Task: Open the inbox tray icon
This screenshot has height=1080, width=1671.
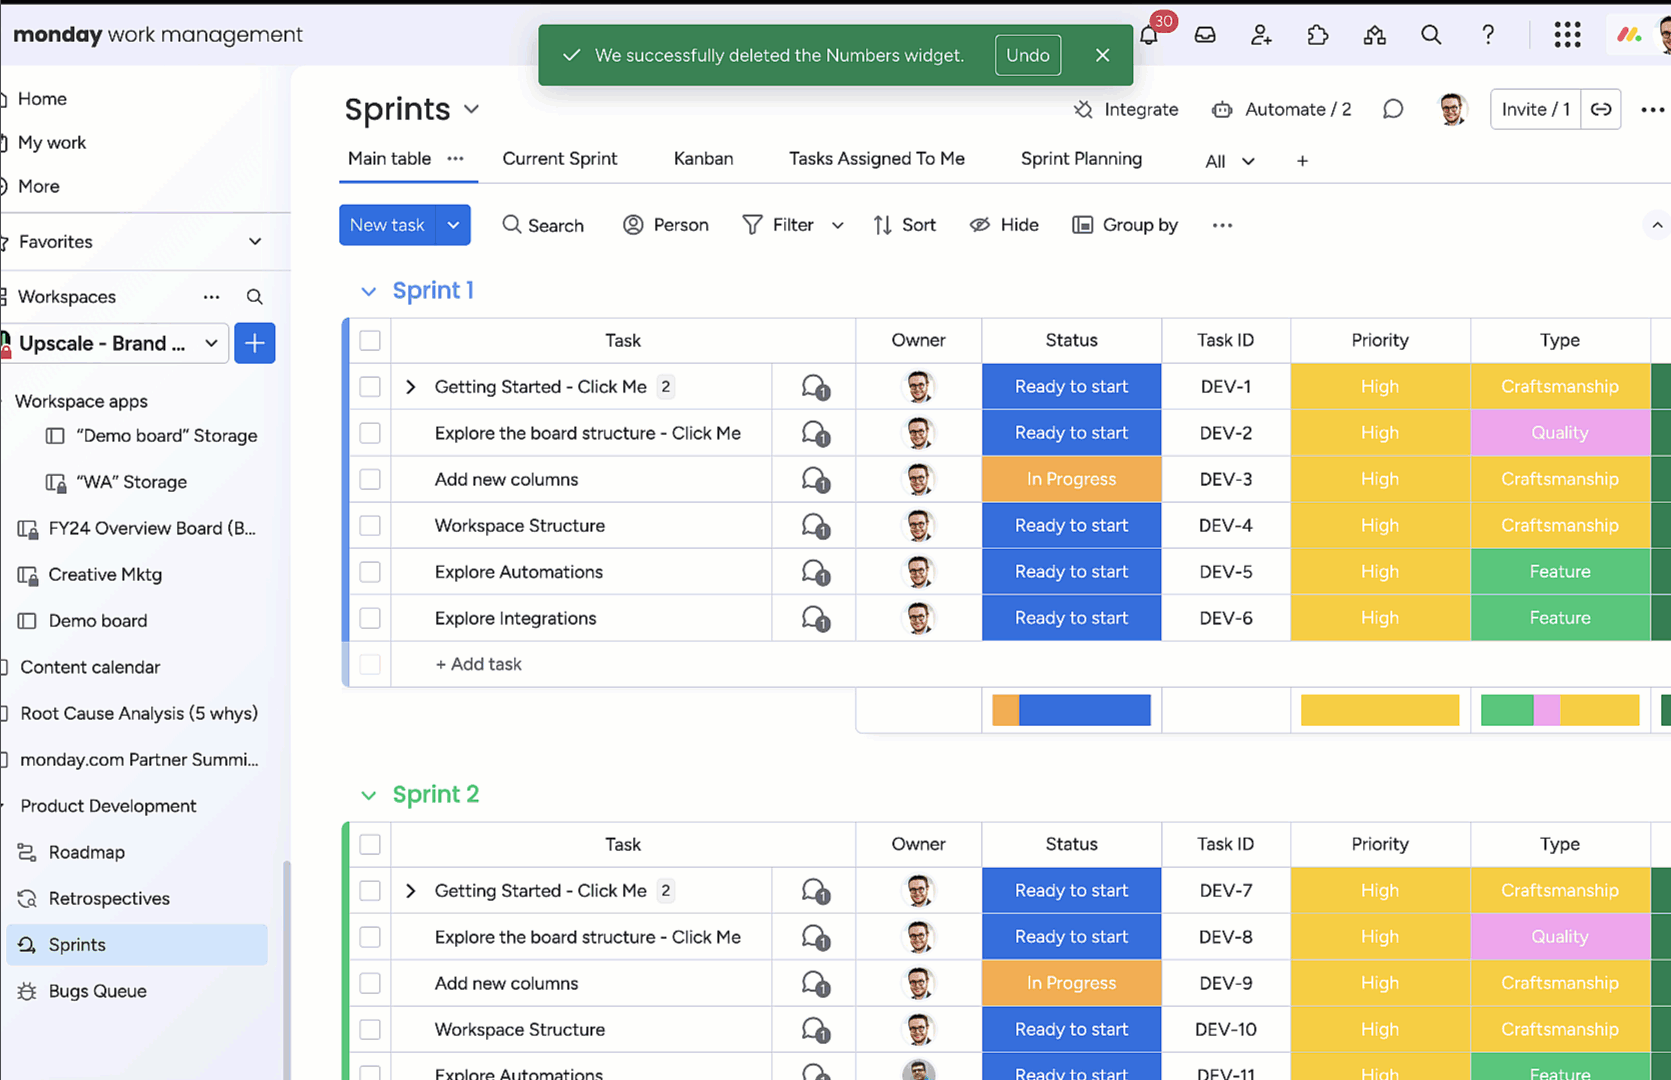Action: [1205, 35]
